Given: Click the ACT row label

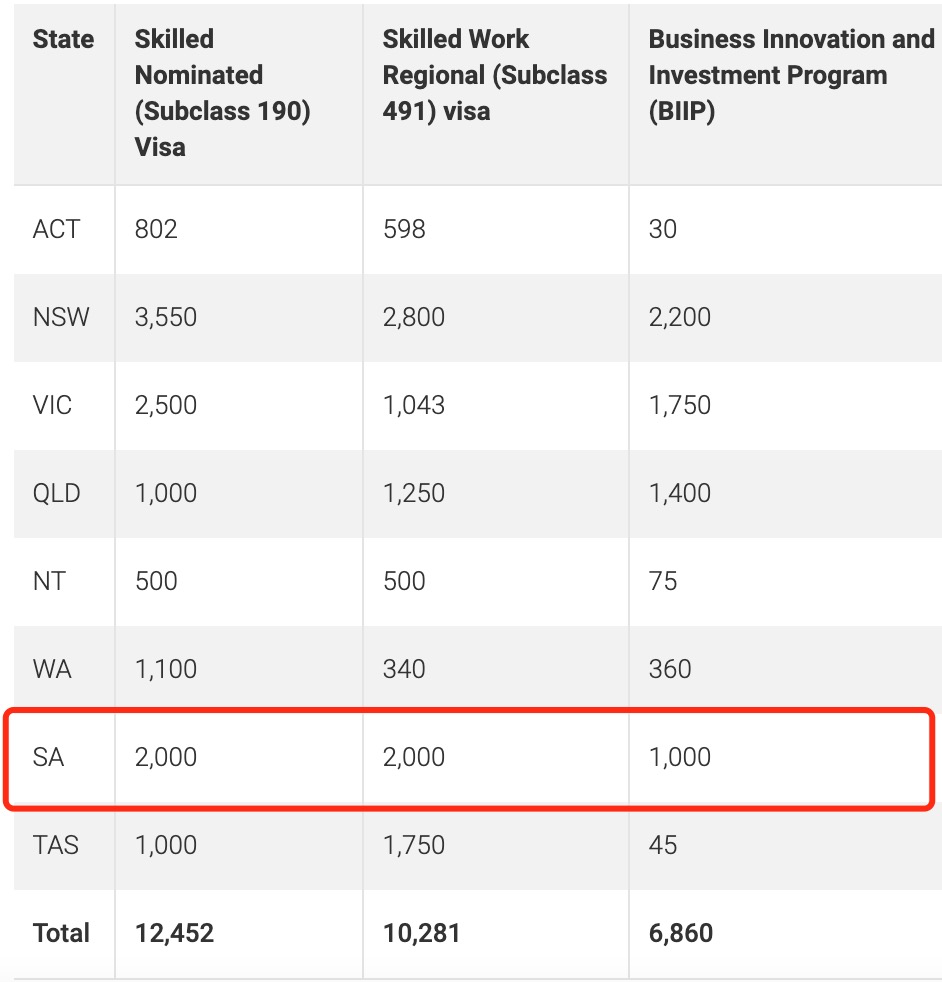Looking at the screenshot, I should pyautogui.click(x=56, y=229).
